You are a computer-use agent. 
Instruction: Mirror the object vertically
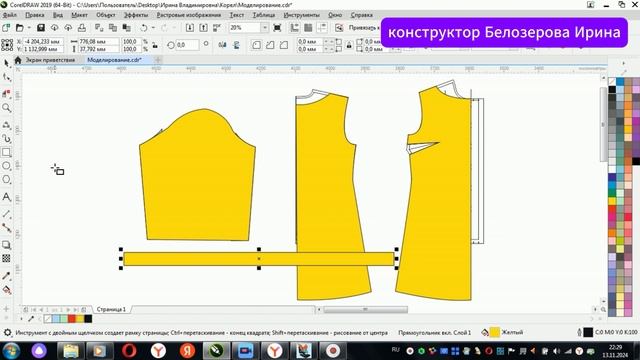[x=236, y=45]
